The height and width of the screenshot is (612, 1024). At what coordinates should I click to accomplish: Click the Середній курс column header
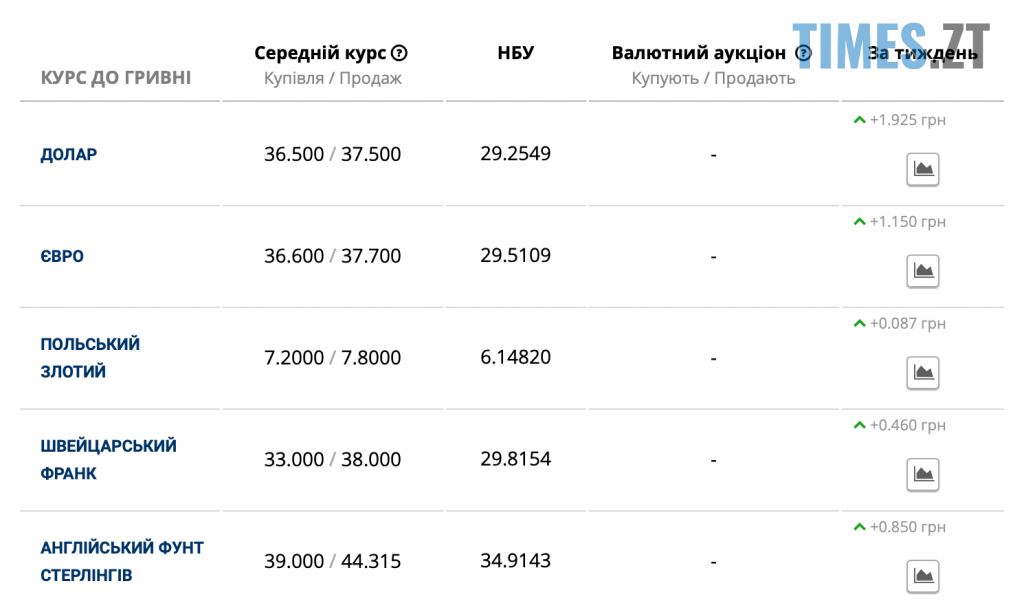point(320,53)
